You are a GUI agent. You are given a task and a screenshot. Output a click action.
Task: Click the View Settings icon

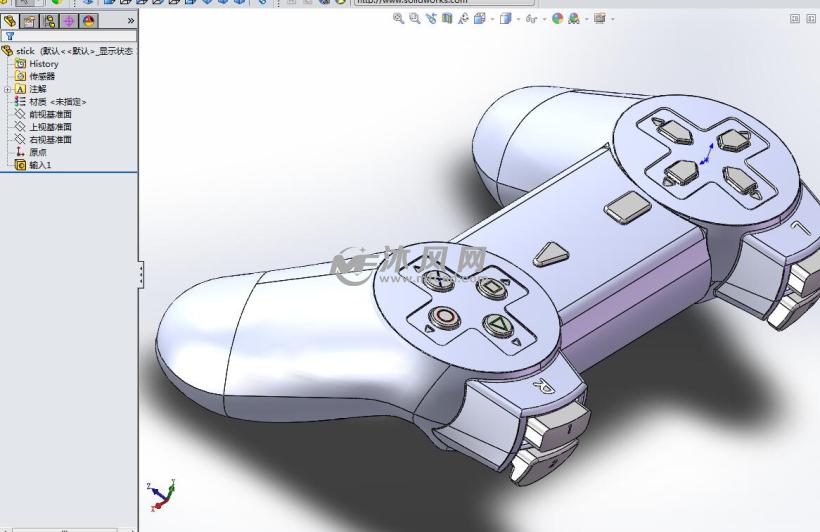click(x=599, y=19)
